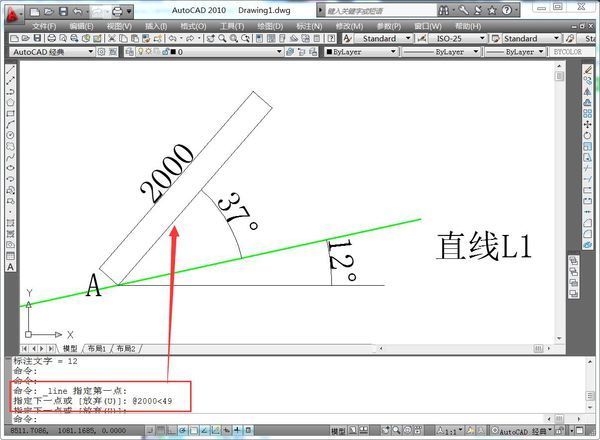This screenshot has width=600, height=440.
Task: Click the black layer color swatch
Action: (173, 52)
